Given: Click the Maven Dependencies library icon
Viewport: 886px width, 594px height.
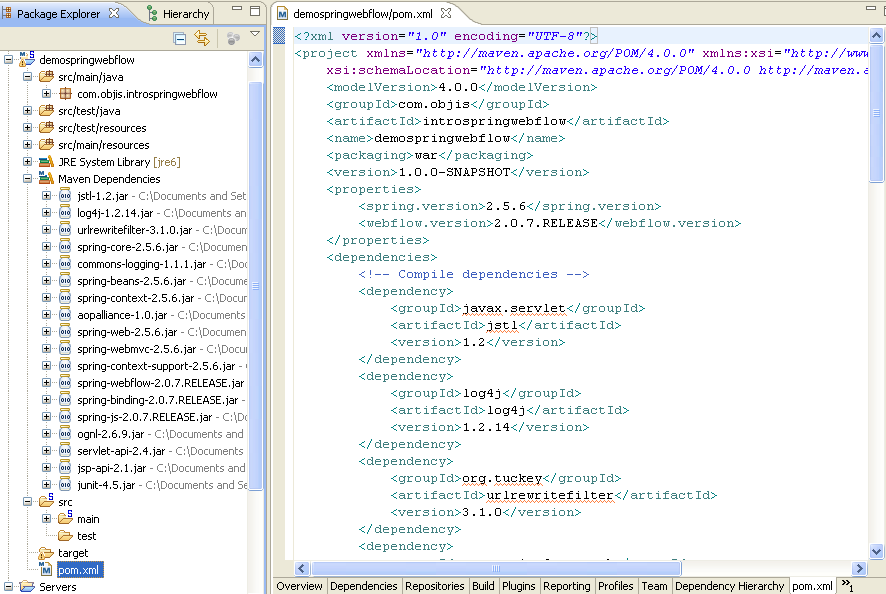Looking at the screenshot, I should [x=46, y=179].
